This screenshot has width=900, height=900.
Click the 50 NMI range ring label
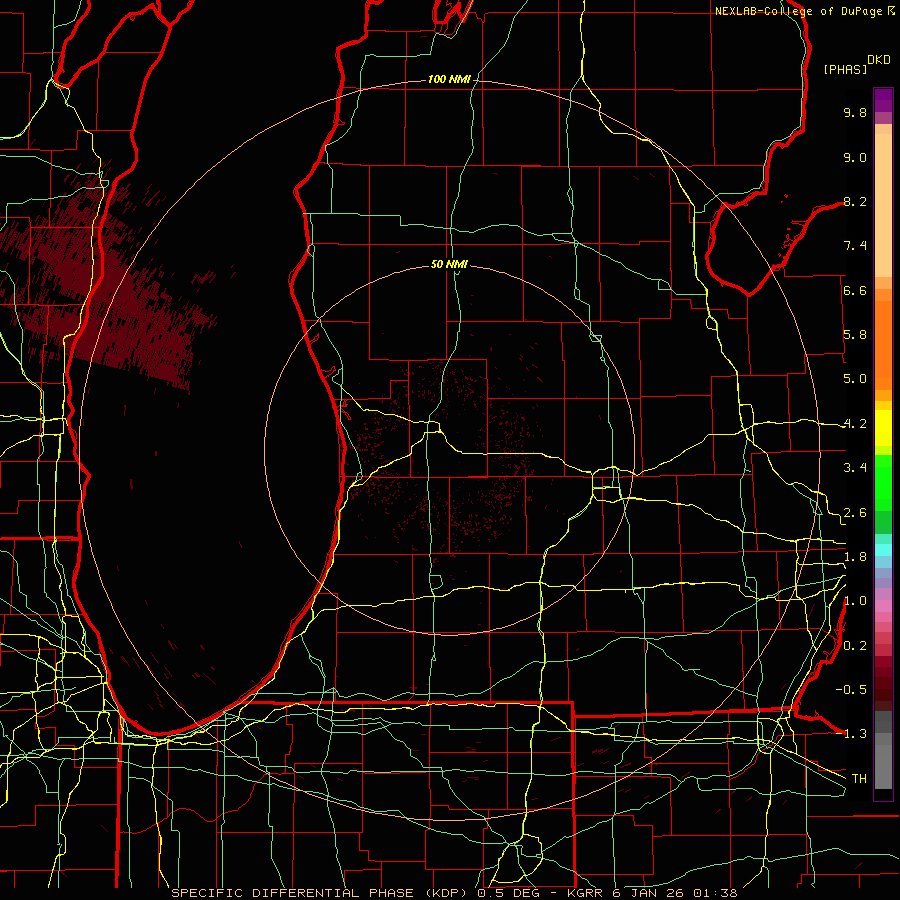449,264
